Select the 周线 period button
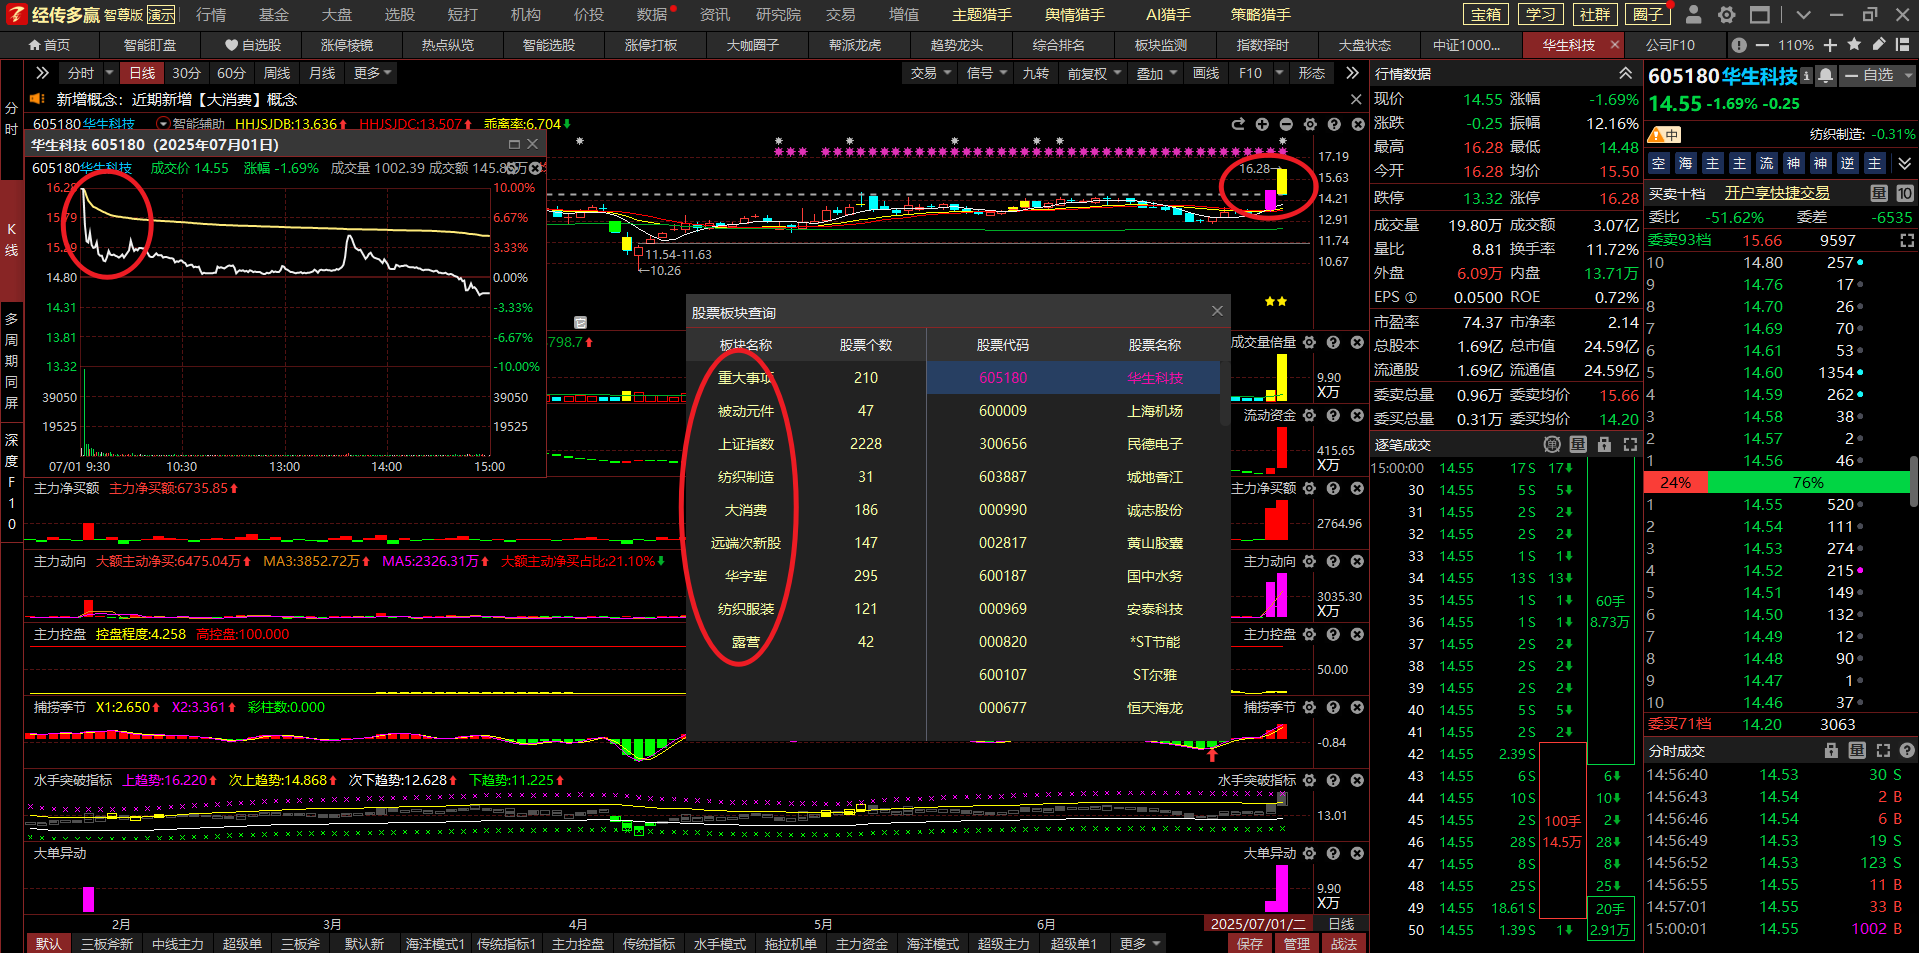1919x953 pixels. coord(276,73)
